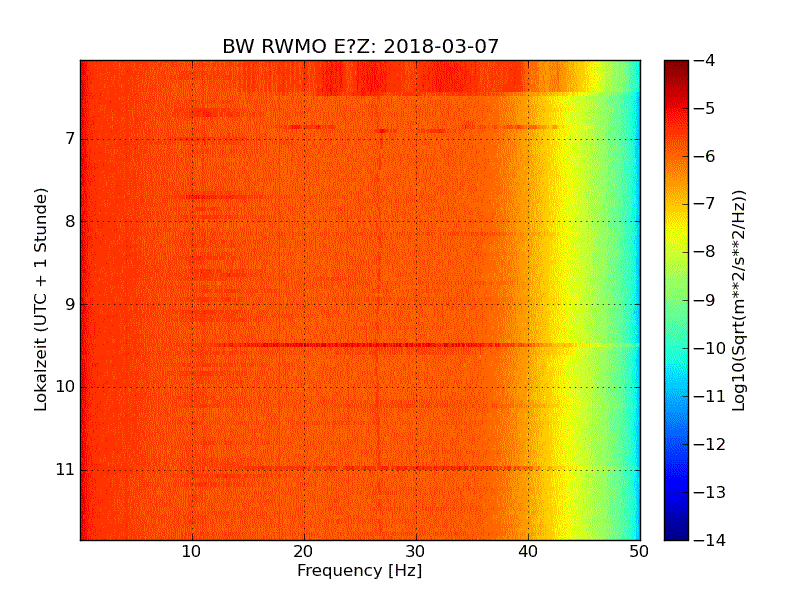Click the colorbar tick label '−14'
800x600 pixels.
[x=710, y=540]
